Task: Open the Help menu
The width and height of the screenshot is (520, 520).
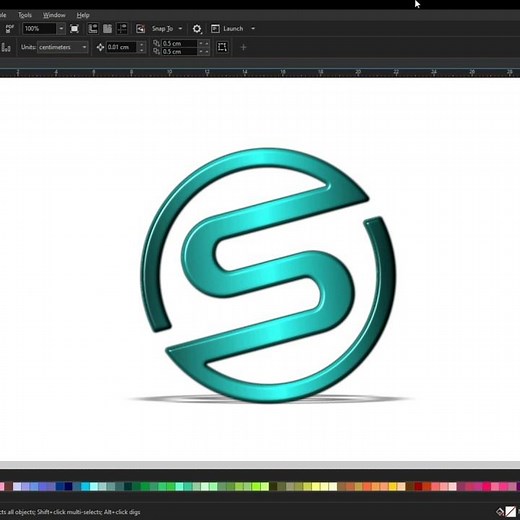Action: 83,15
